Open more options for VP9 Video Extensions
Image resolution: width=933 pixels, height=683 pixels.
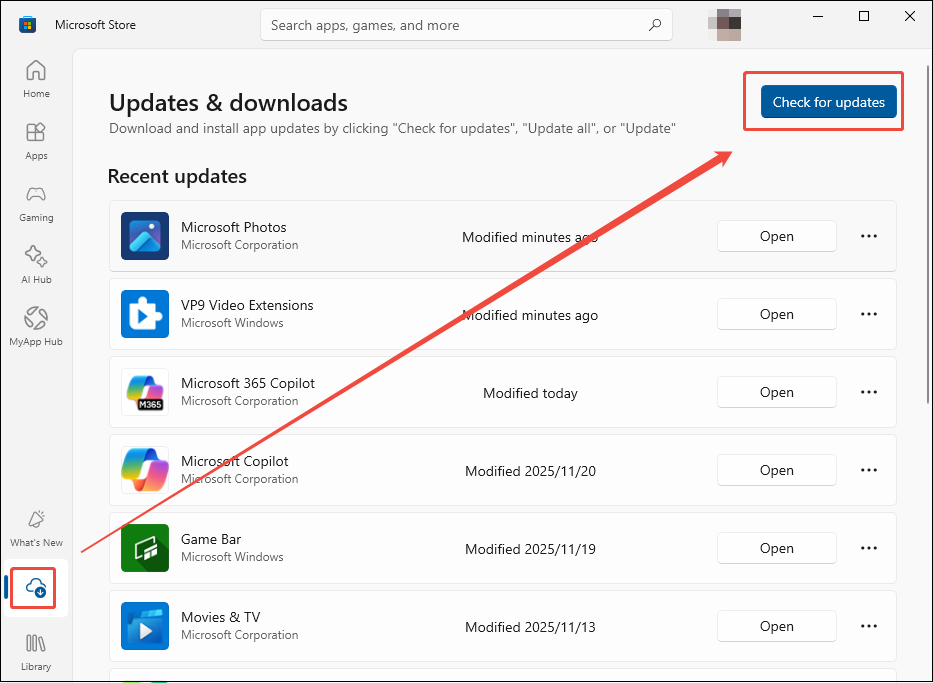pos(868,314)
